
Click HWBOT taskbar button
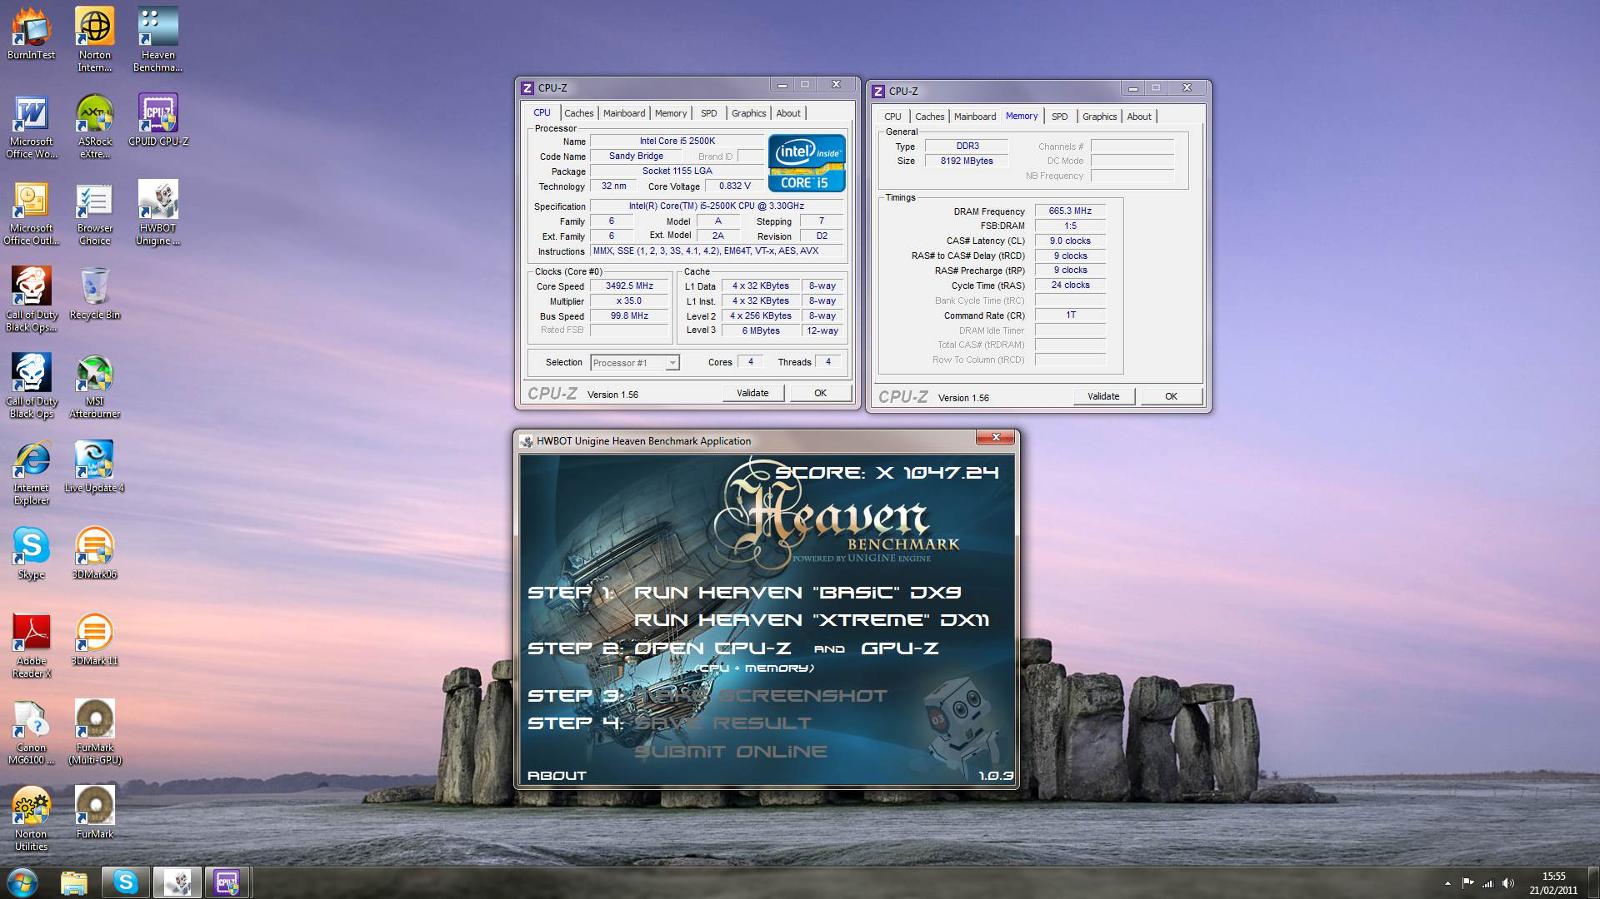click(177, 882)
